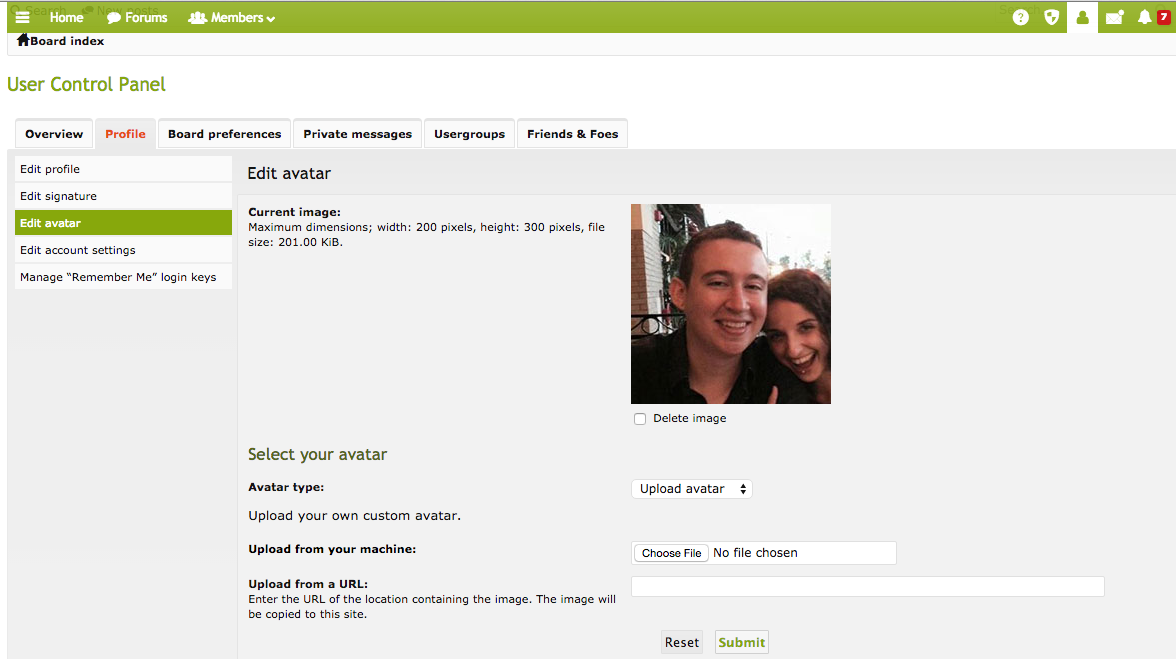Expand the Members dropdown menu
Screen dimensions: 1176x659
click(231, 17)
